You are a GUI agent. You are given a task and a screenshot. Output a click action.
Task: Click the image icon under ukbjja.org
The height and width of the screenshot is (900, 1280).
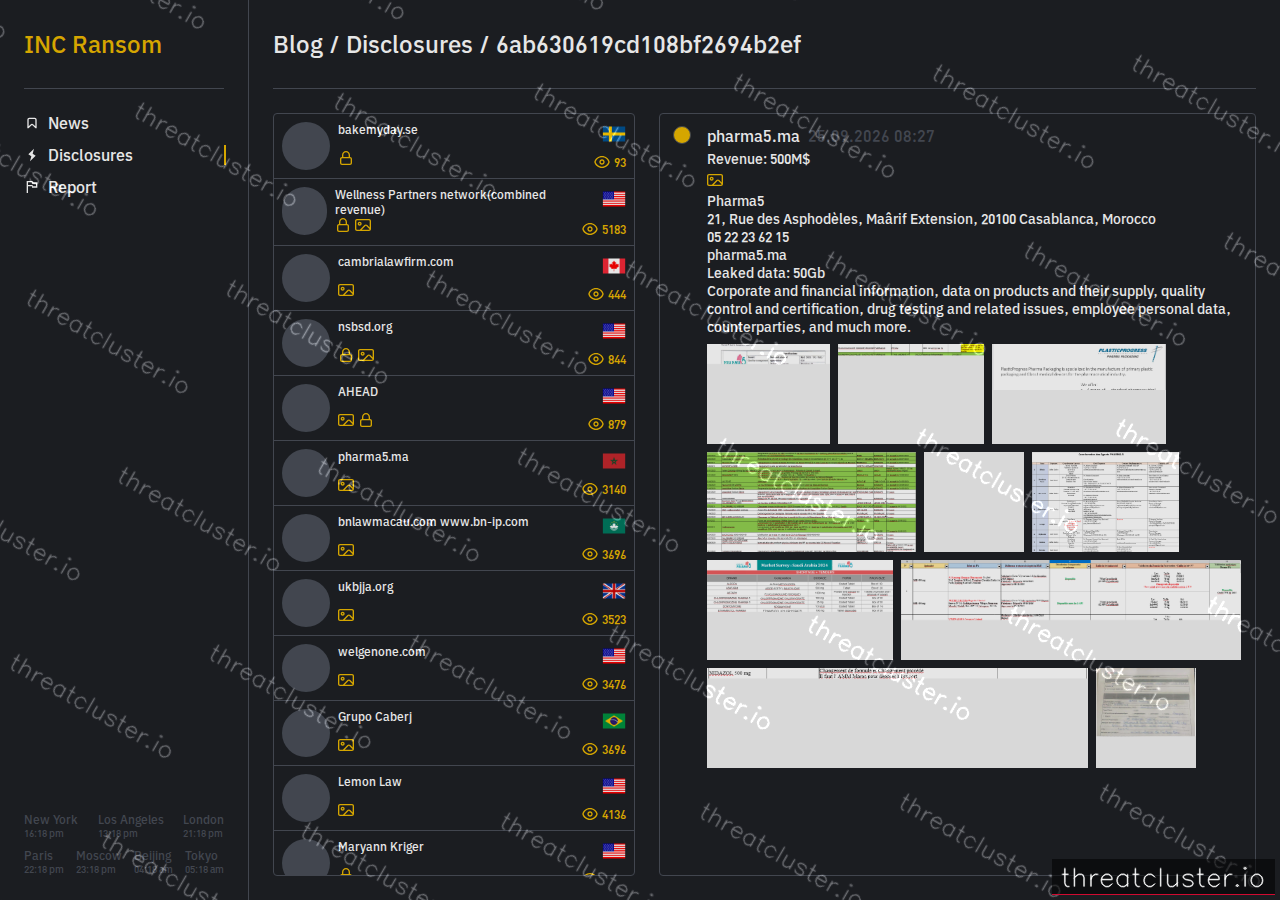[346, 615]
